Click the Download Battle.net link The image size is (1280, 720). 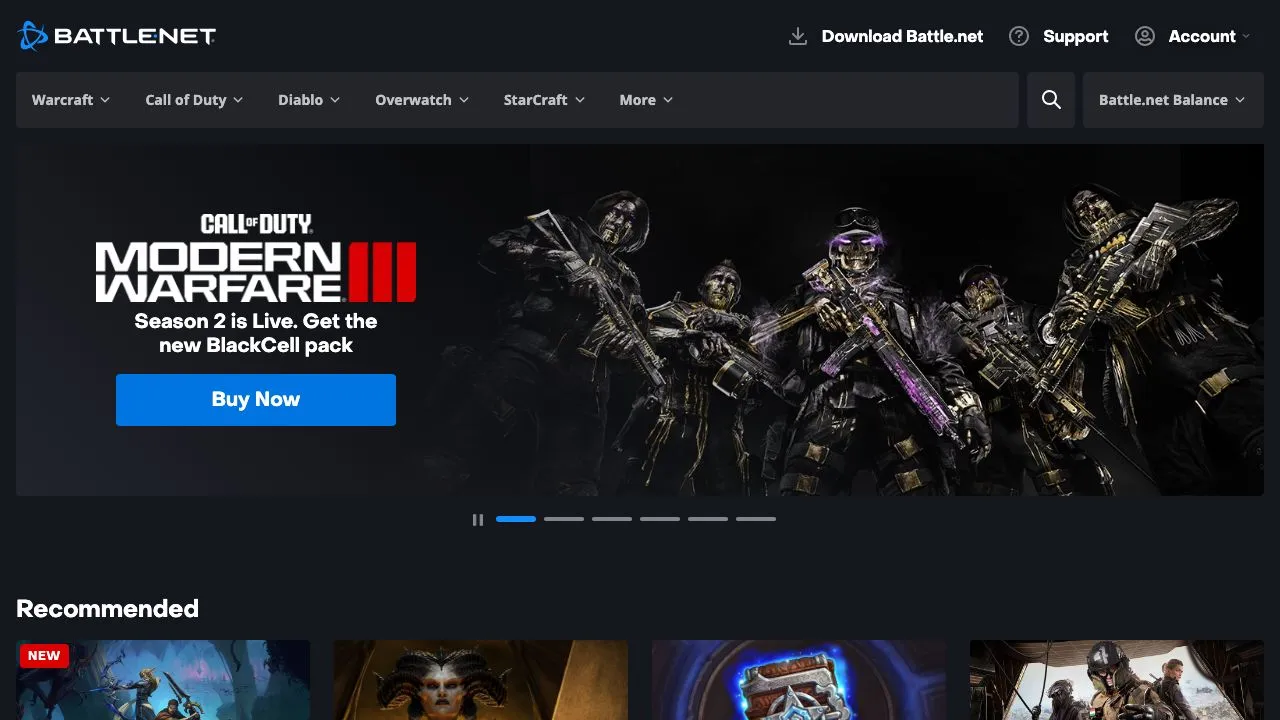(x=902, y=36)
